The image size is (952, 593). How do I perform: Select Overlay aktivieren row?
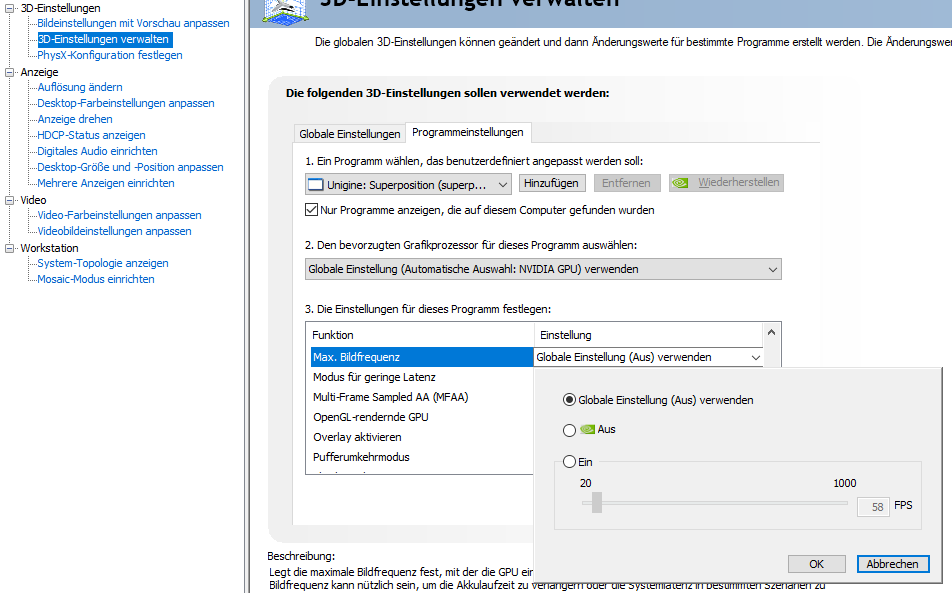click(421, 437)
